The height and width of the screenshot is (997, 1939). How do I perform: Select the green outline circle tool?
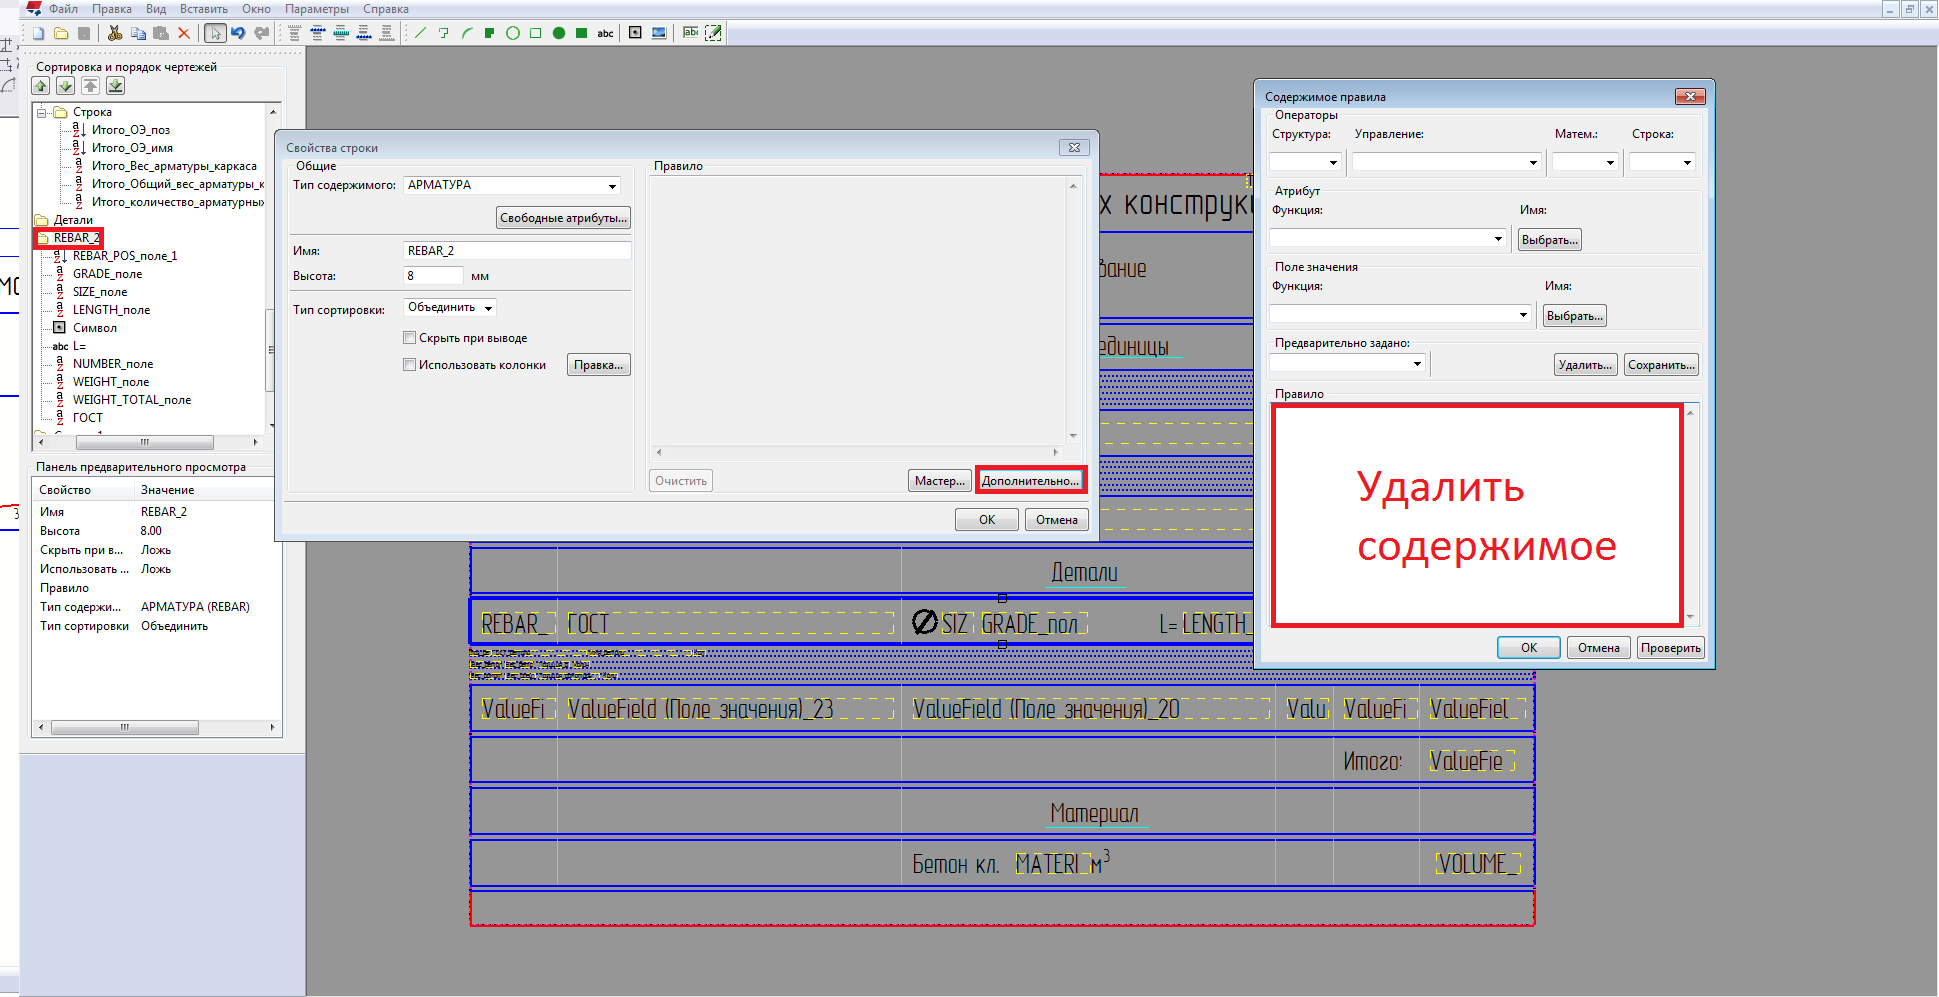click(513, 33)
